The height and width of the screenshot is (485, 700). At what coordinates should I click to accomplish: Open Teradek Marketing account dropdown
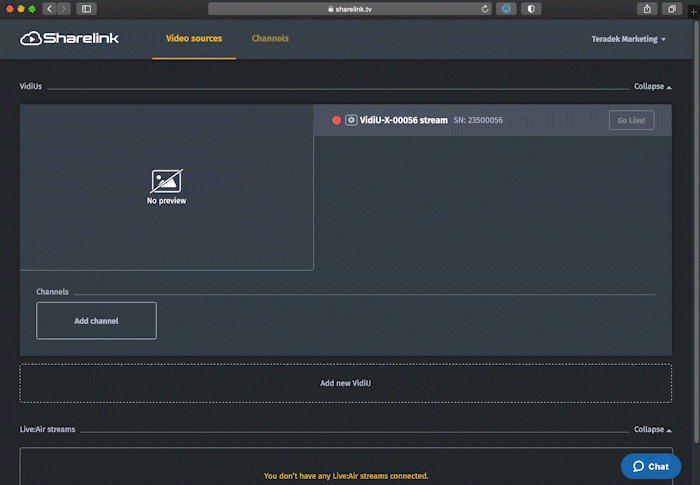tap(629, 39)
